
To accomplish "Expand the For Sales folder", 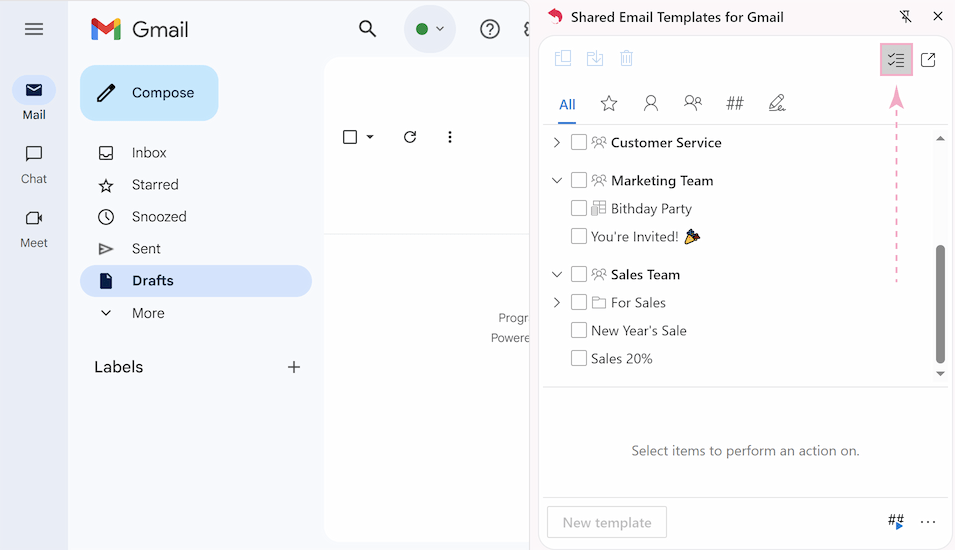I will point(557,302).
